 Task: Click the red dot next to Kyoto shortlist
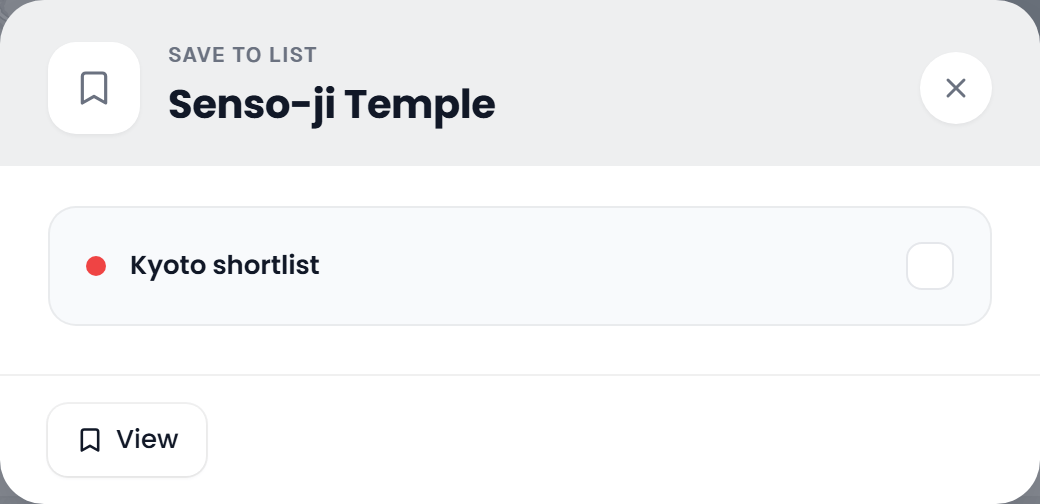tap(96, 266)
